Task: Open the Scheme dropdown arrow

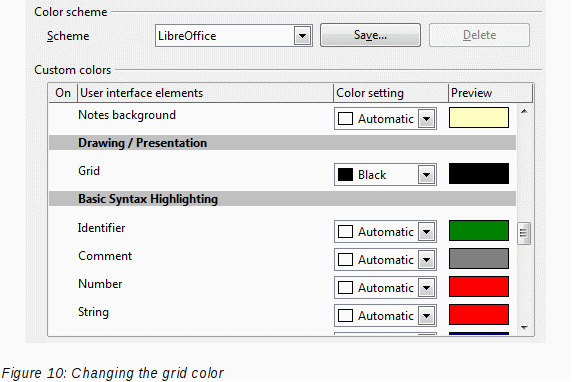Action: click(302, 36)
